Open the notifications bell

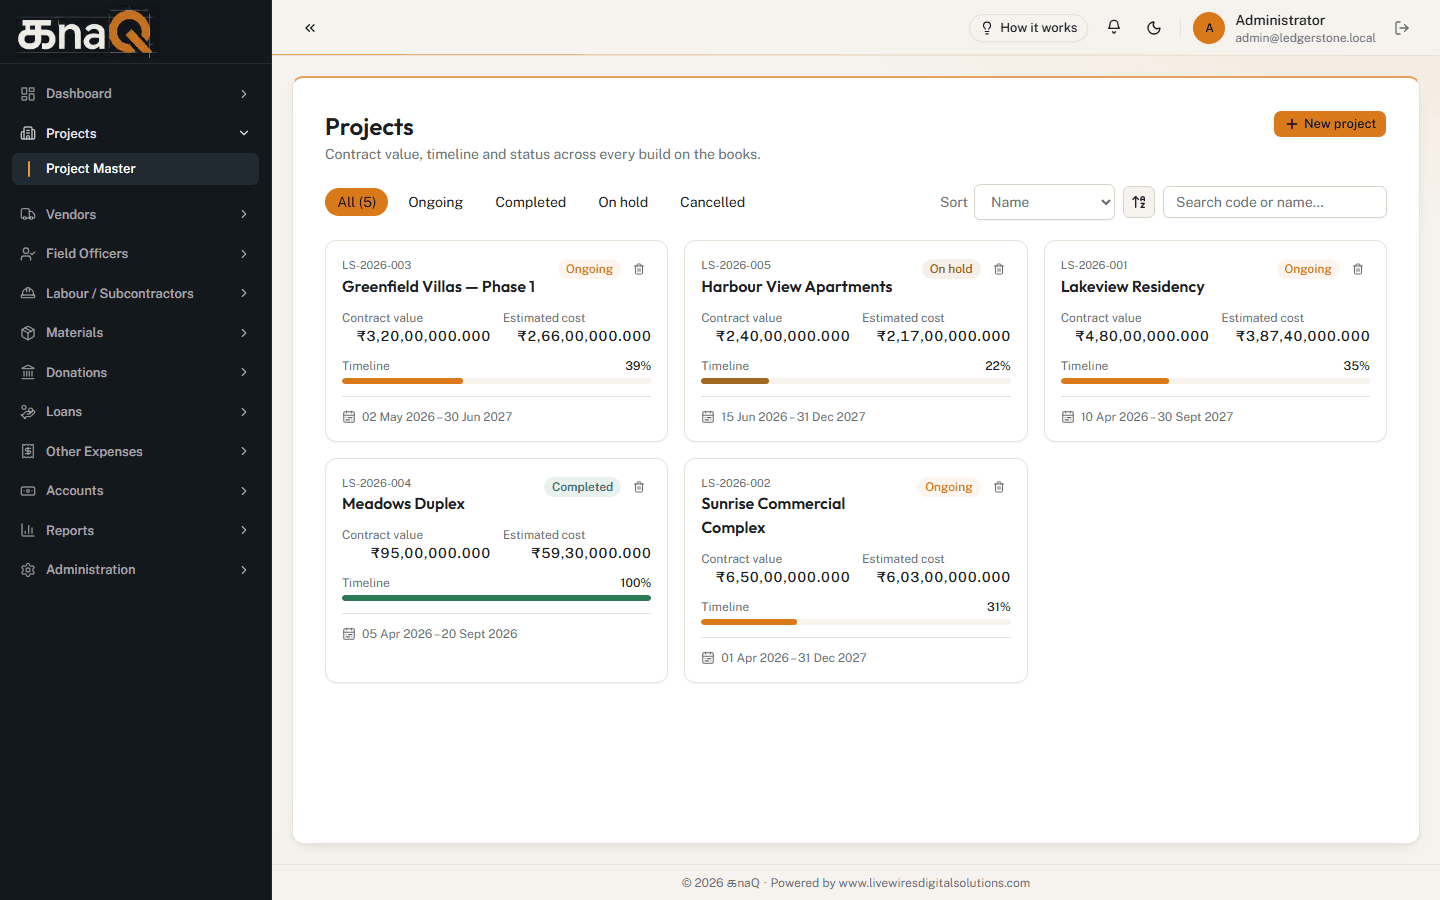pos(1114,28)
